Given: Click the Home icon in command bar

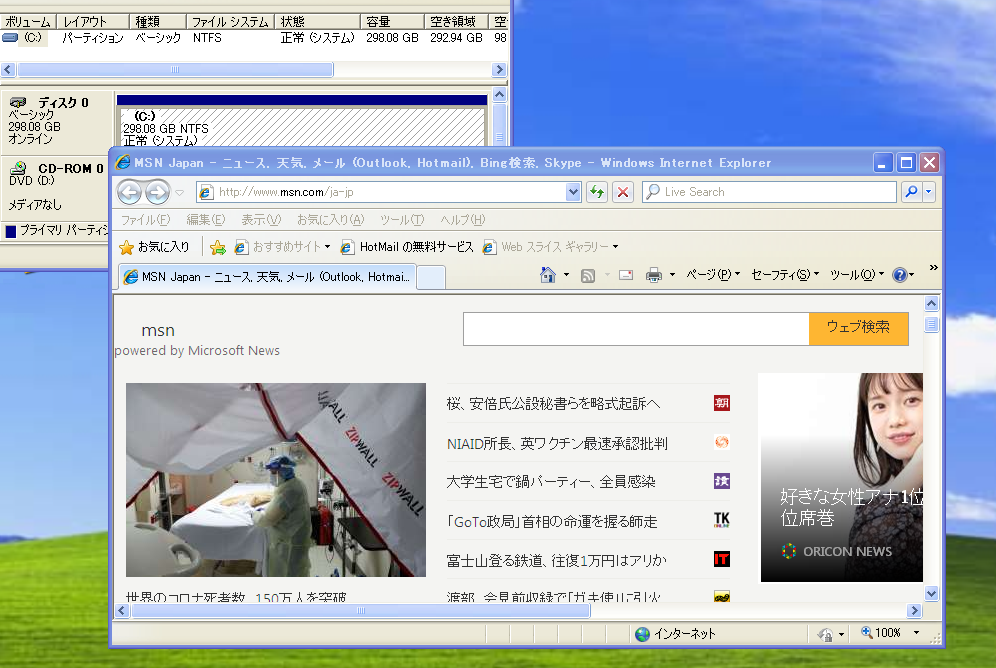Looking at the screenshot, I should pyautogui.click(x=548, y=275).
